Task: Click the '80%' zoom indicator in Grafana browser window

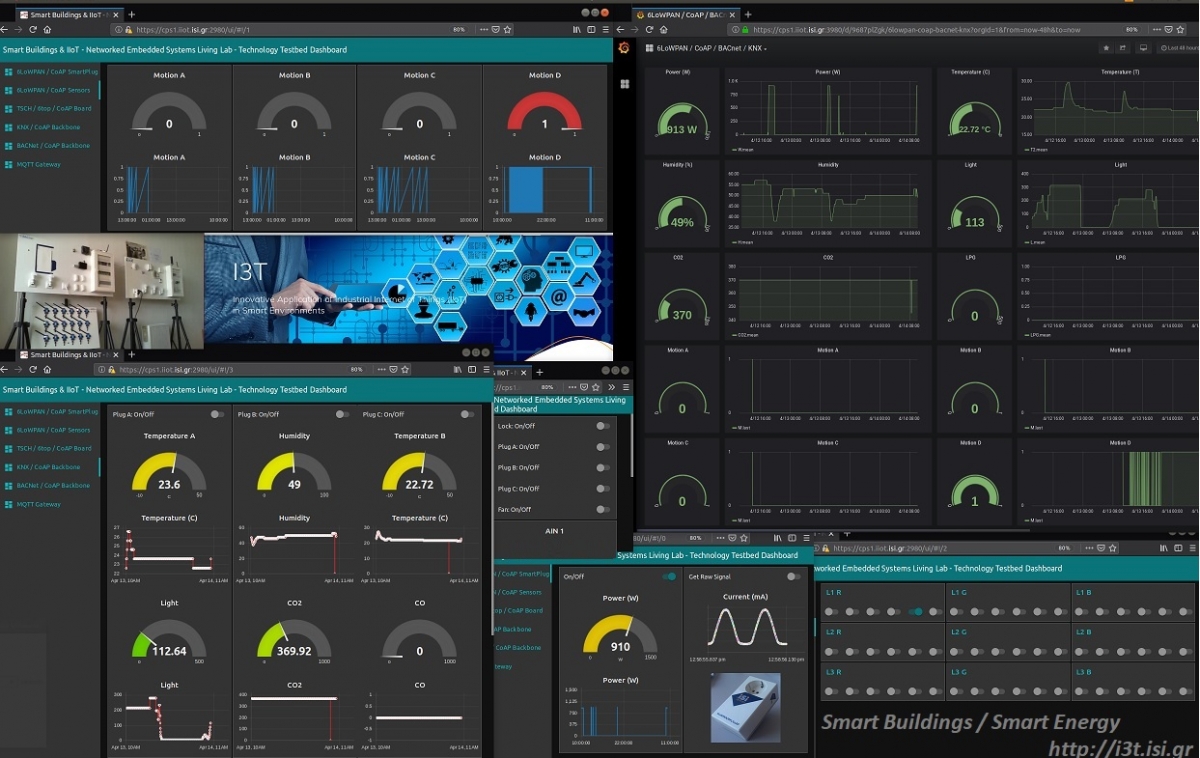Action: [x=1132, y=30]
